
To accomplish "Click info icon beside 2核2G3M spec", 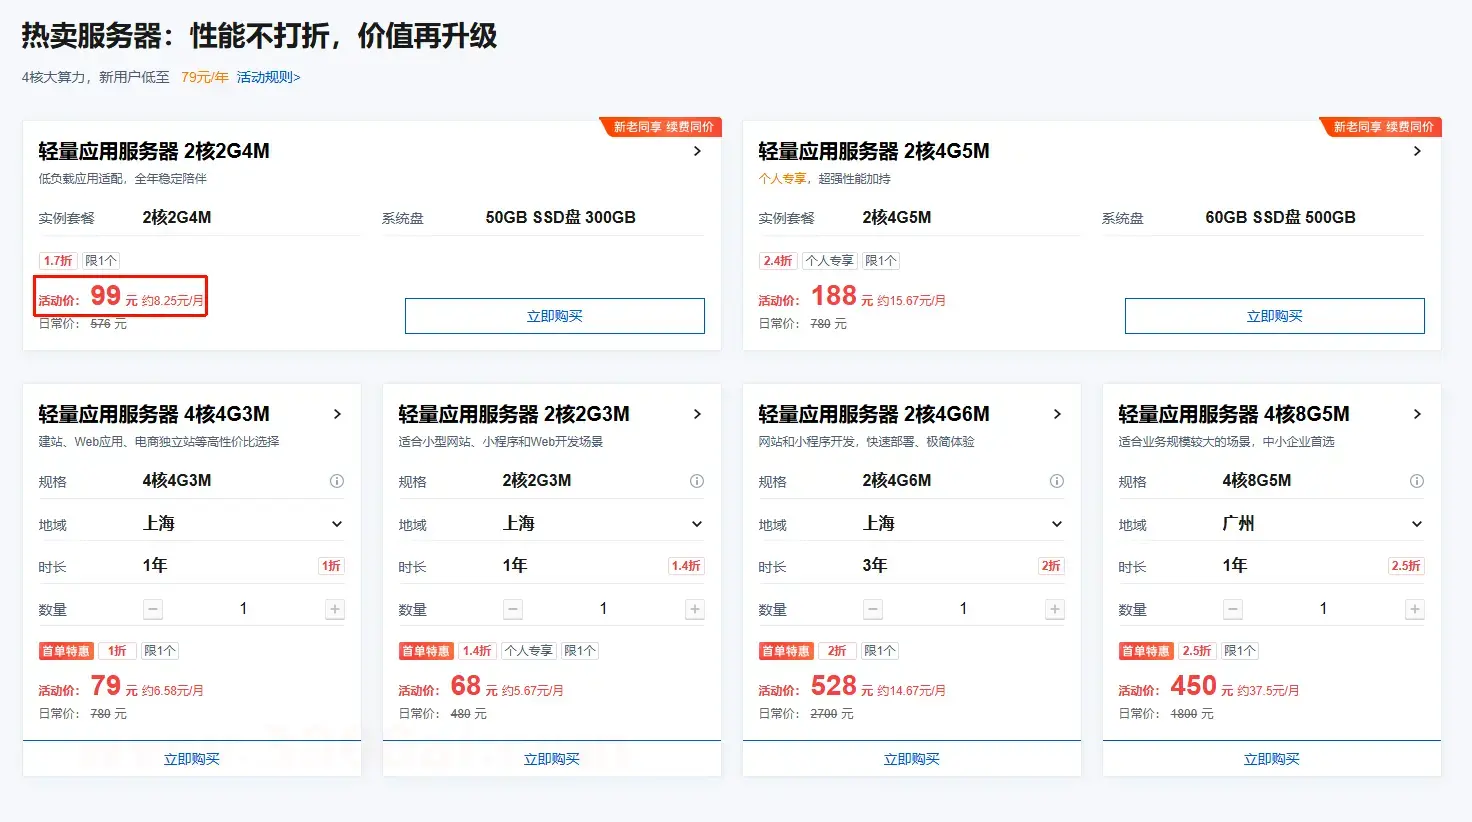I will click(x=697, y=481).
